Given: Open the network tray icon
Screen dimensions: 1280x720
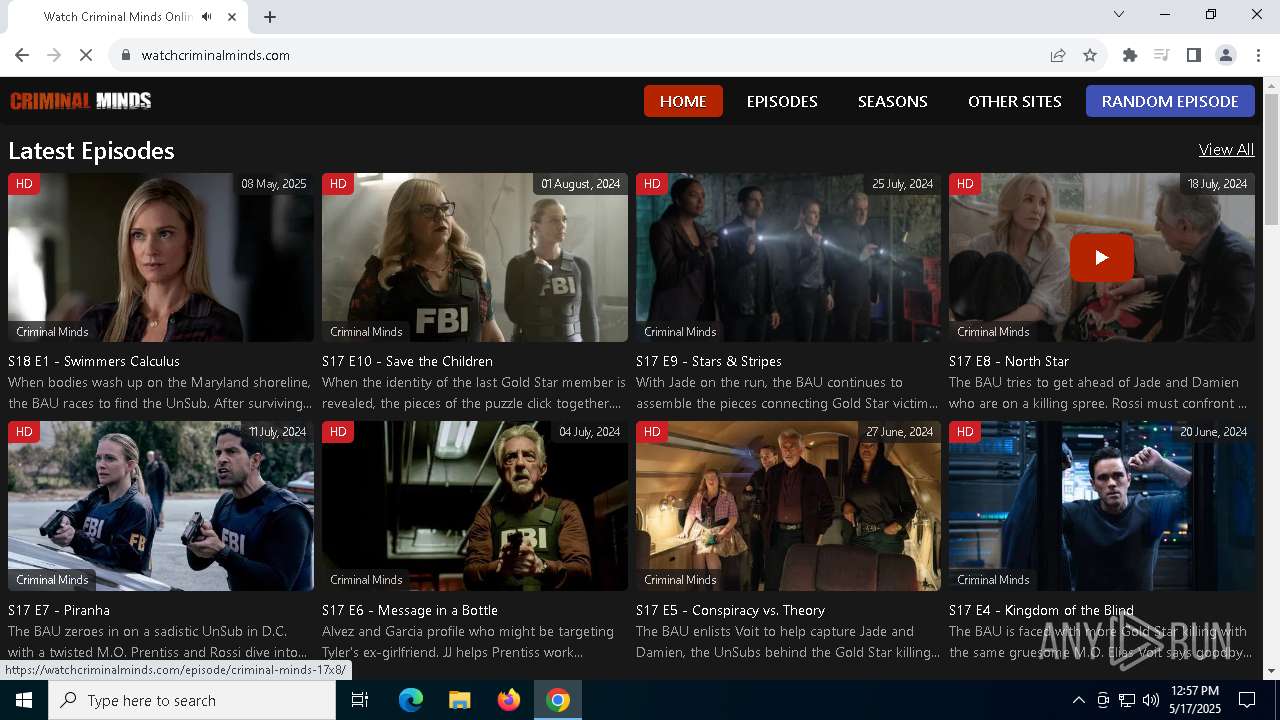Looking at the screenshot, I should pyautogui.click(x=1127, y=700).
